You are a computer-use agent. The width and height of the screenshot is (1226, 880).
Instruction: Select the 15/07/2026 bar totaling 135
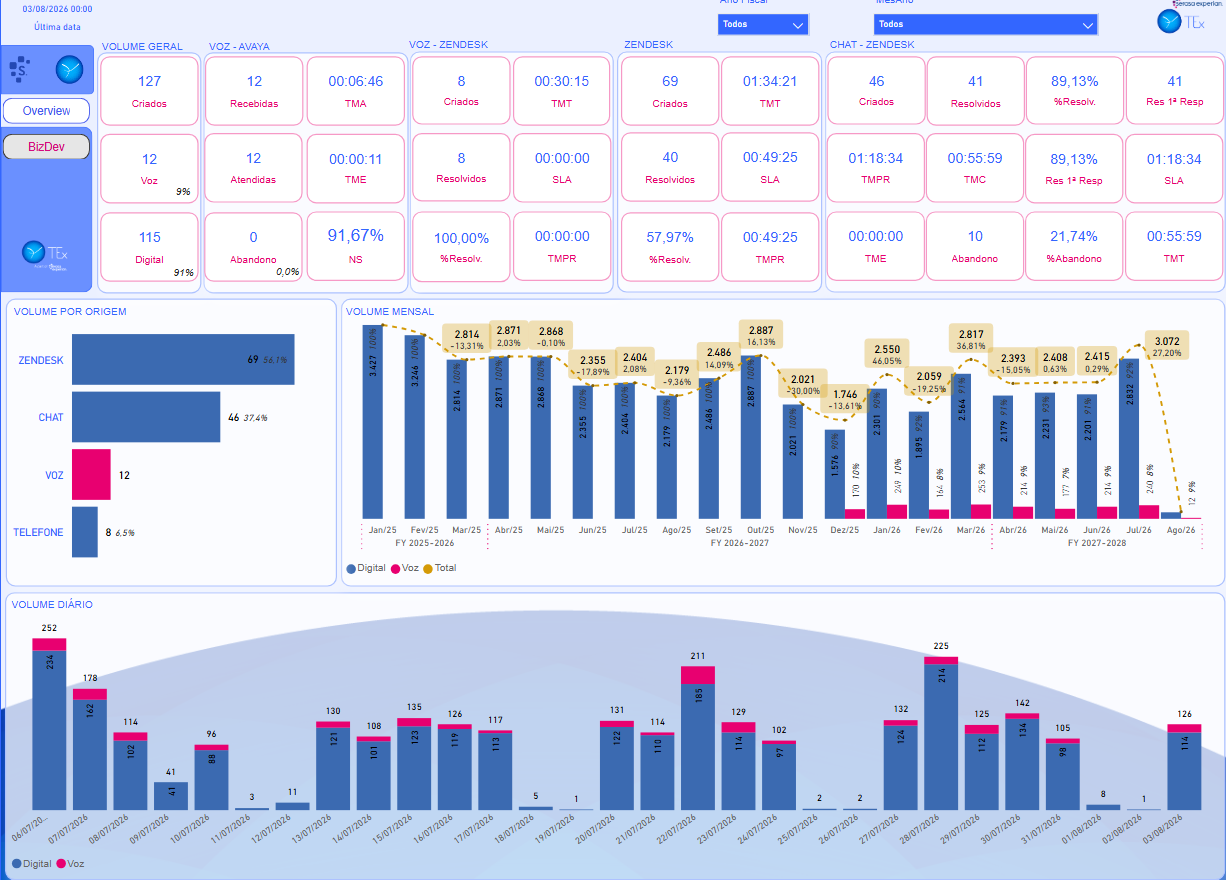click(414, 764)
